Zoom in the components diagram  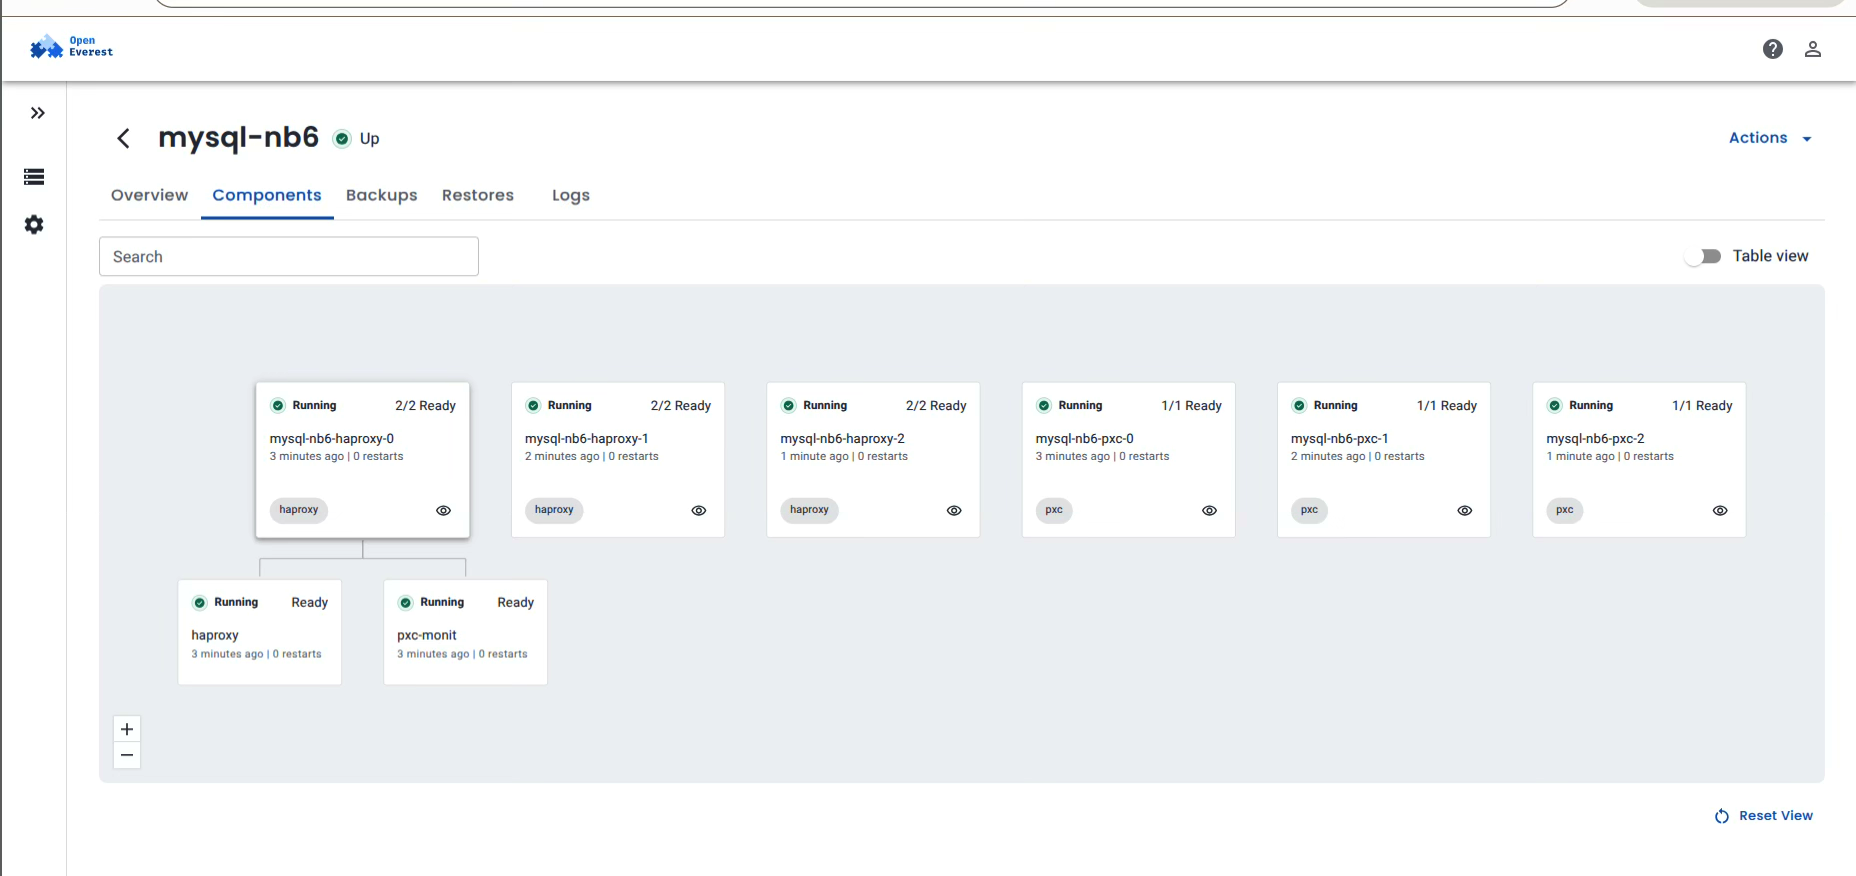tap(127, 729)
